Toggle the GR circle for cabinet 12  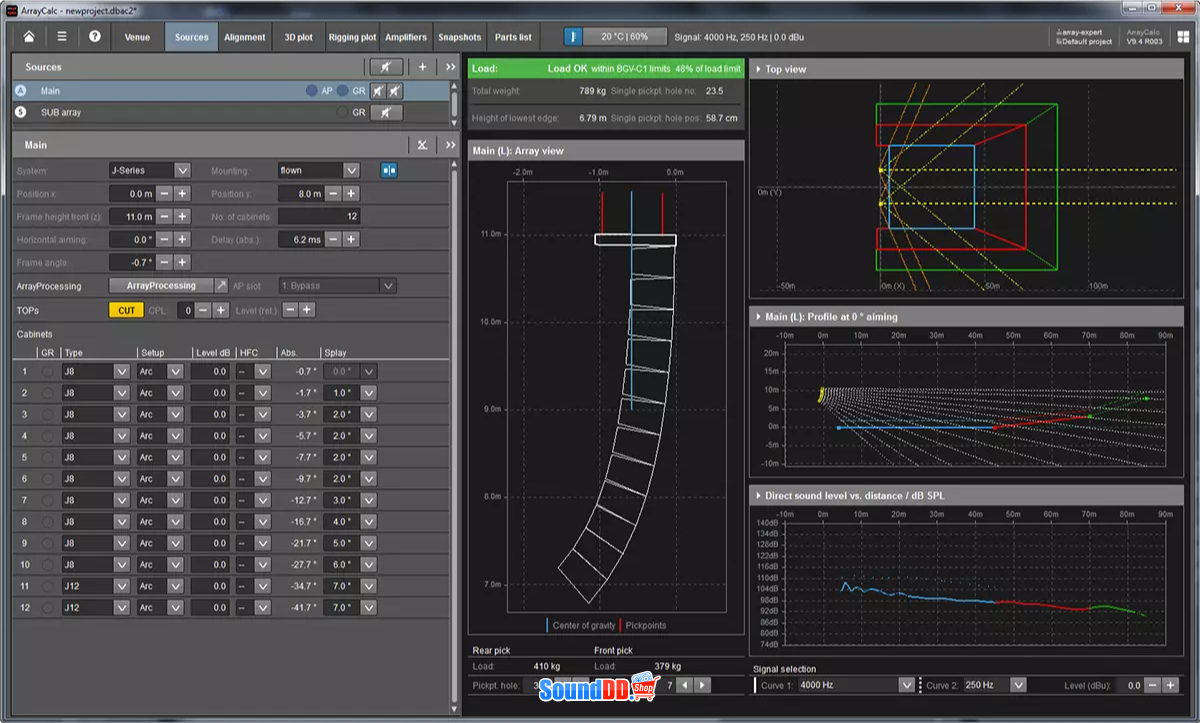pyautogui.click(x=47, y=608)
